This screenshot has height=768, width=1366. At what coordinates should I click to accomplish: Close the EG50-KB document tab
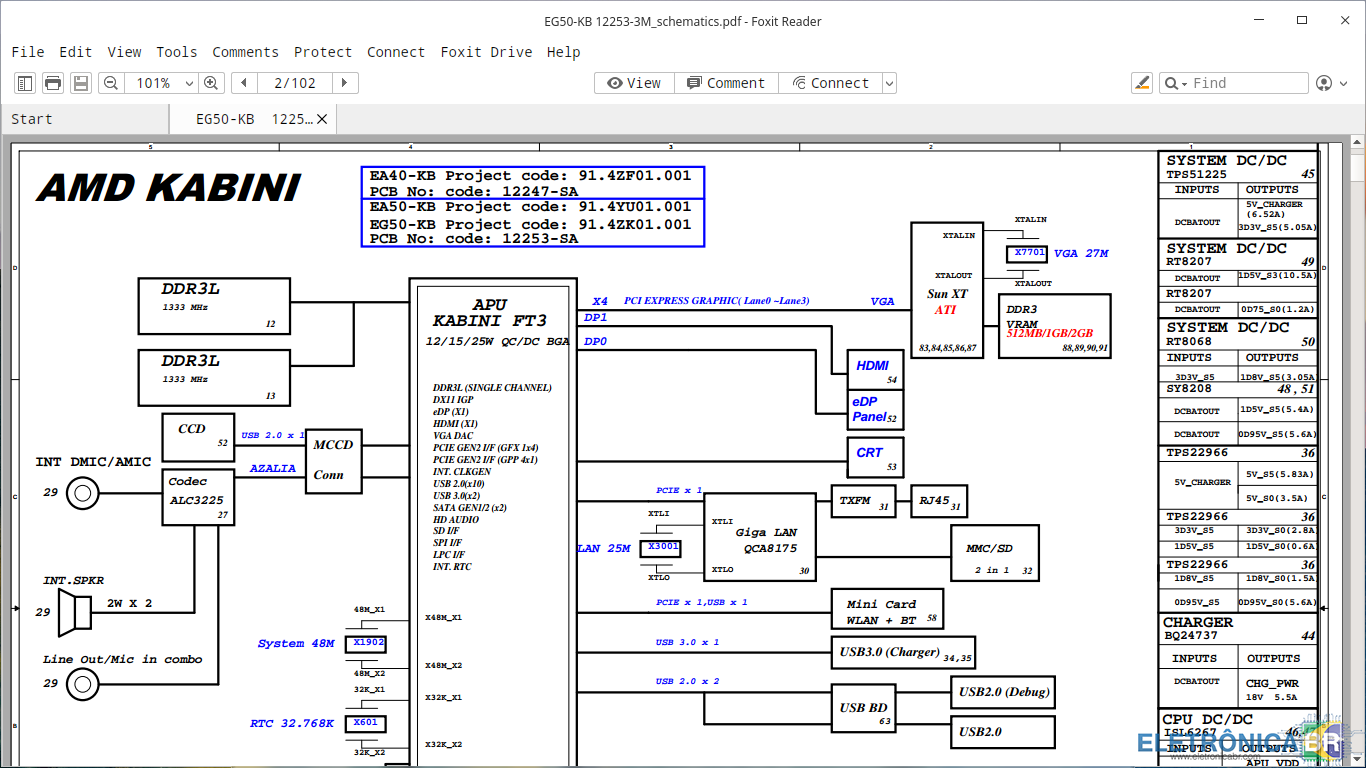322,119
